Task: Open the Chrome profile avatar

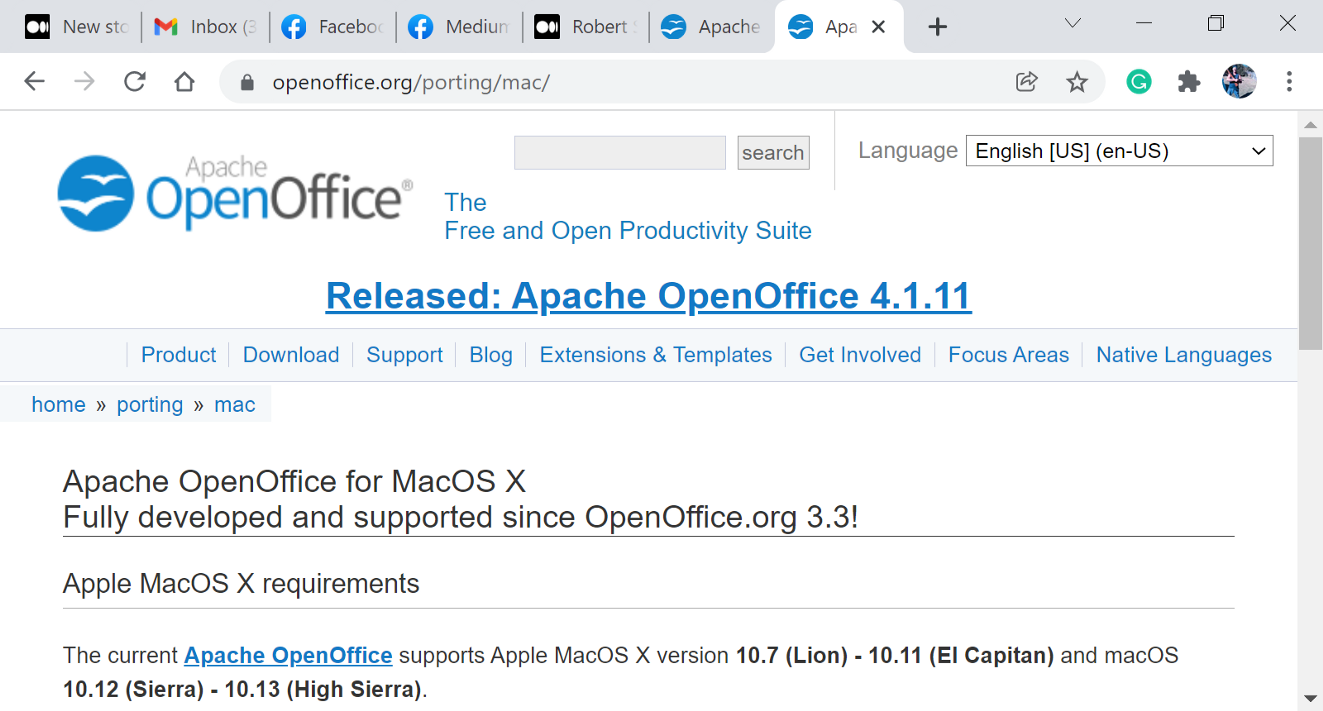Action: [x=1239, y=82]
